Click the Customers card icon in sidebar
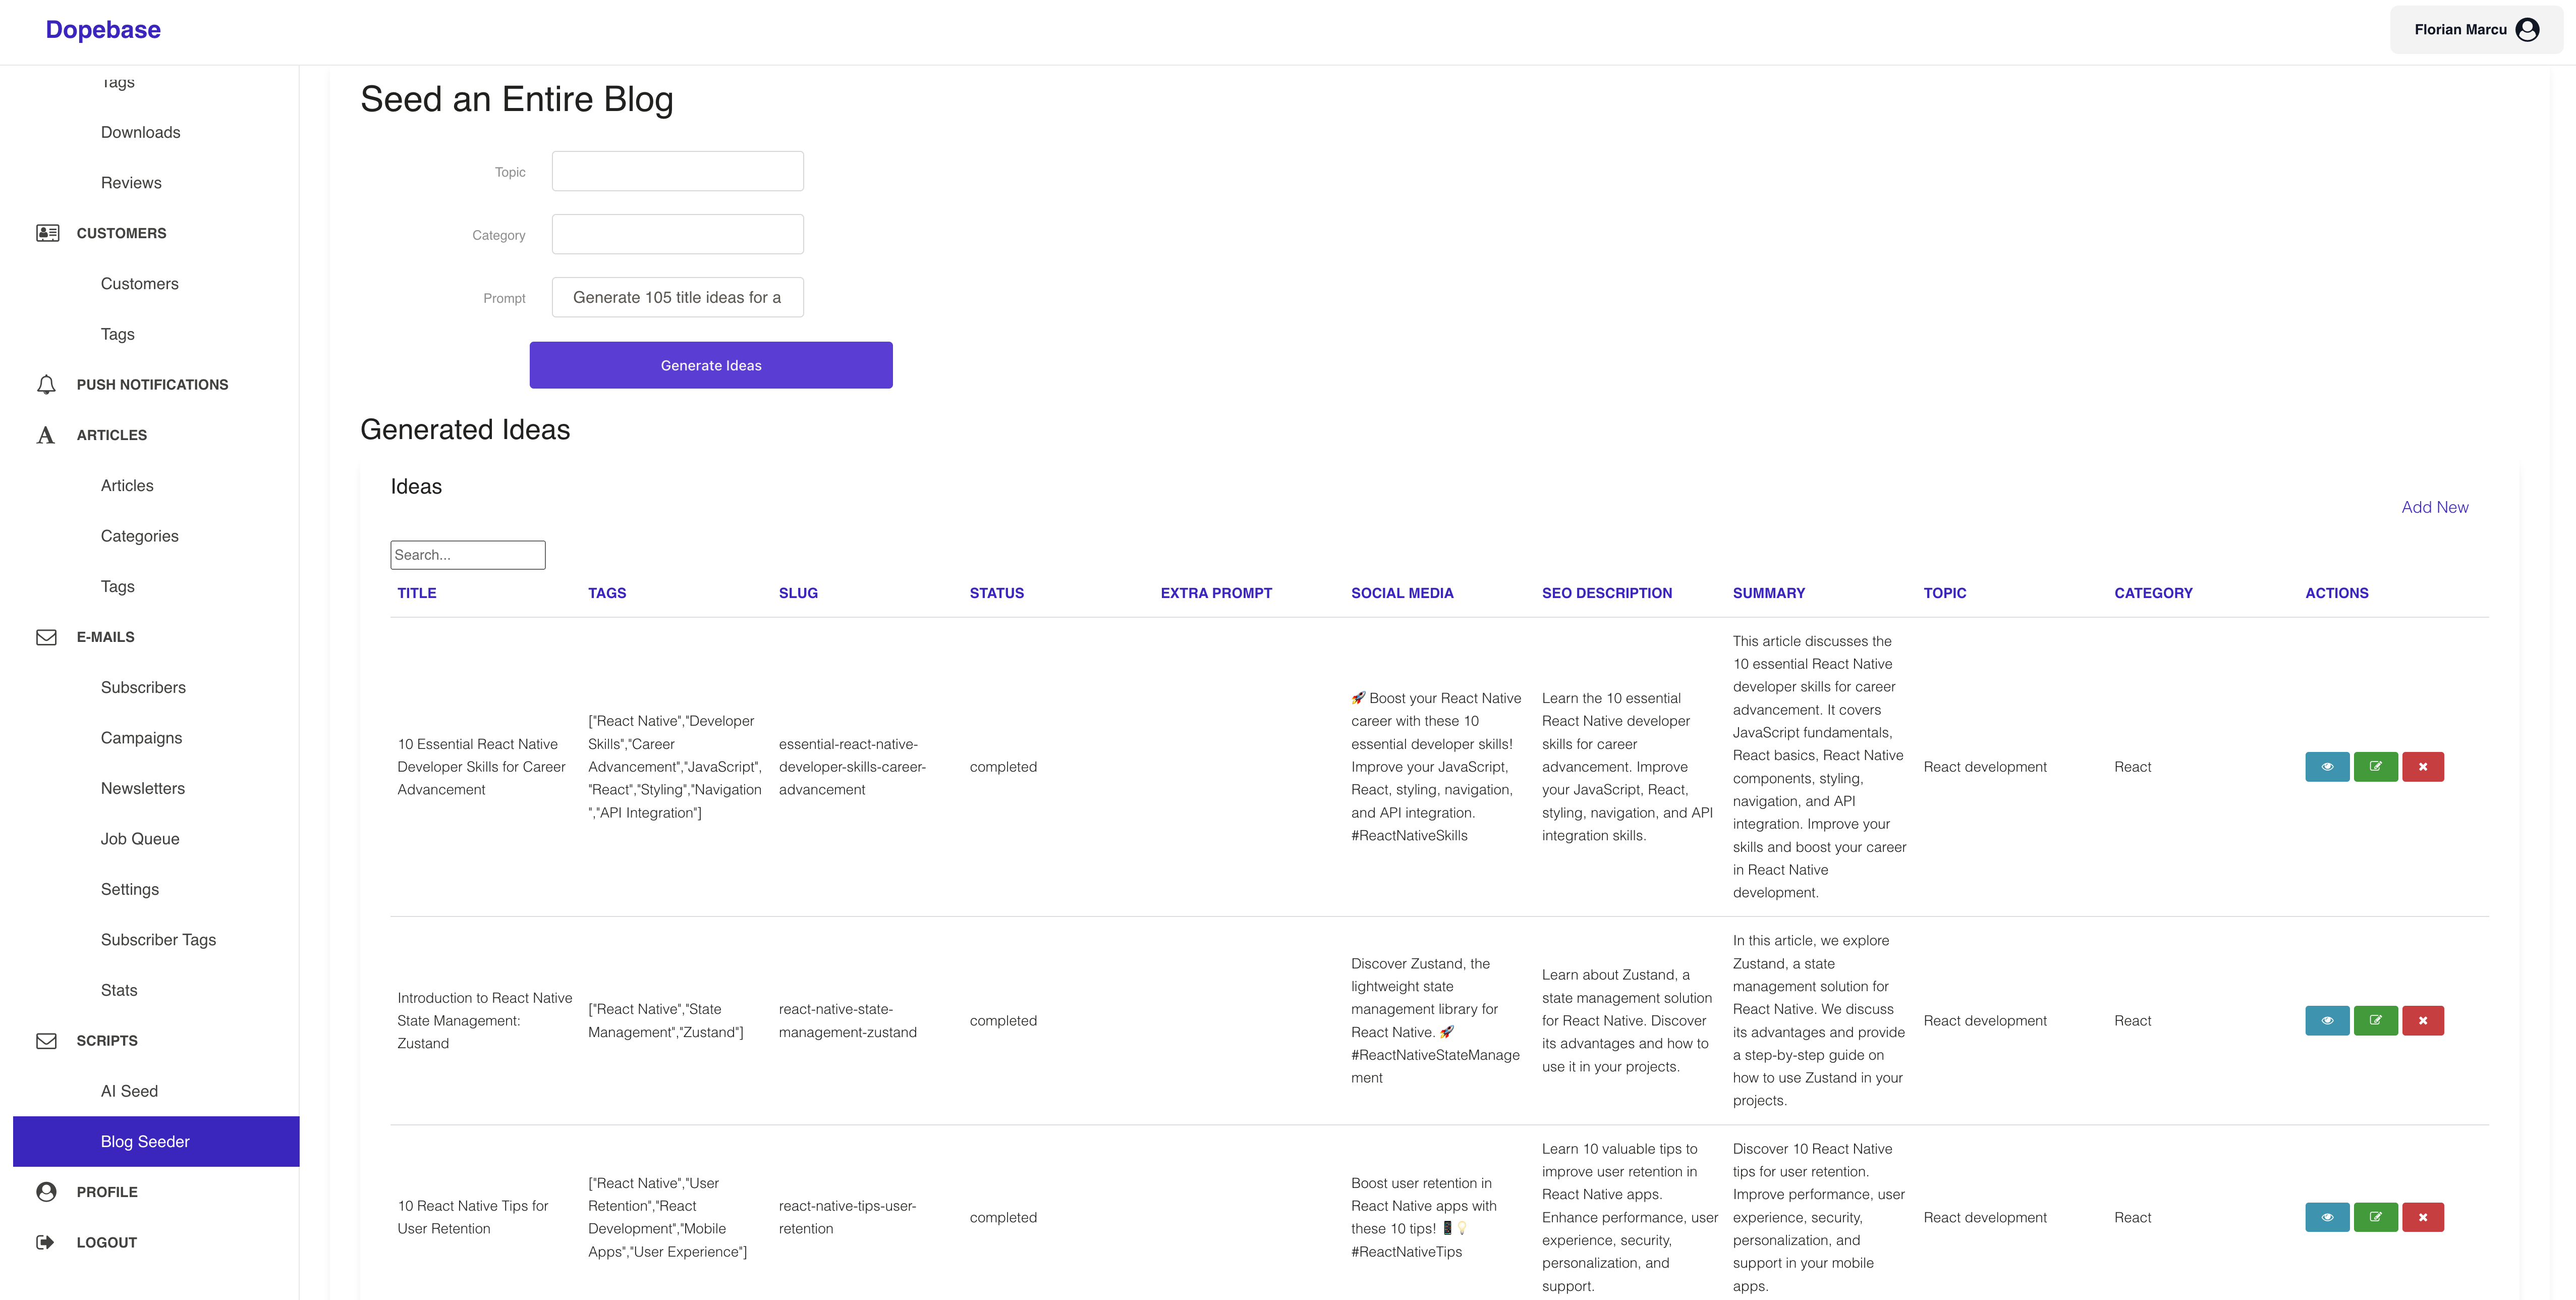The height and width of the screenshot is (1300, 2576). pos(46,232)
